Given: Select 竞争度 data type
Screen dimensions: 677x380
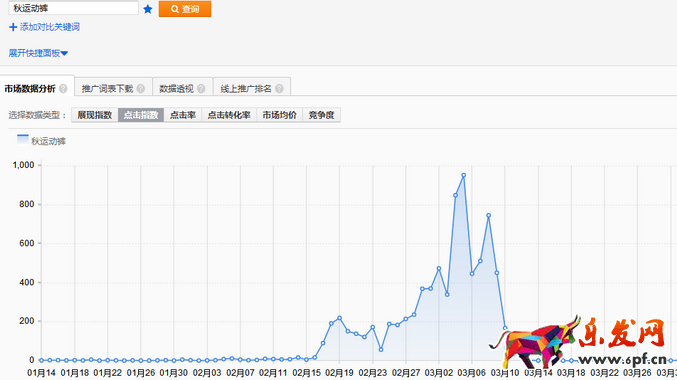Looking at the screenshot, I should (x=321, y=115).
